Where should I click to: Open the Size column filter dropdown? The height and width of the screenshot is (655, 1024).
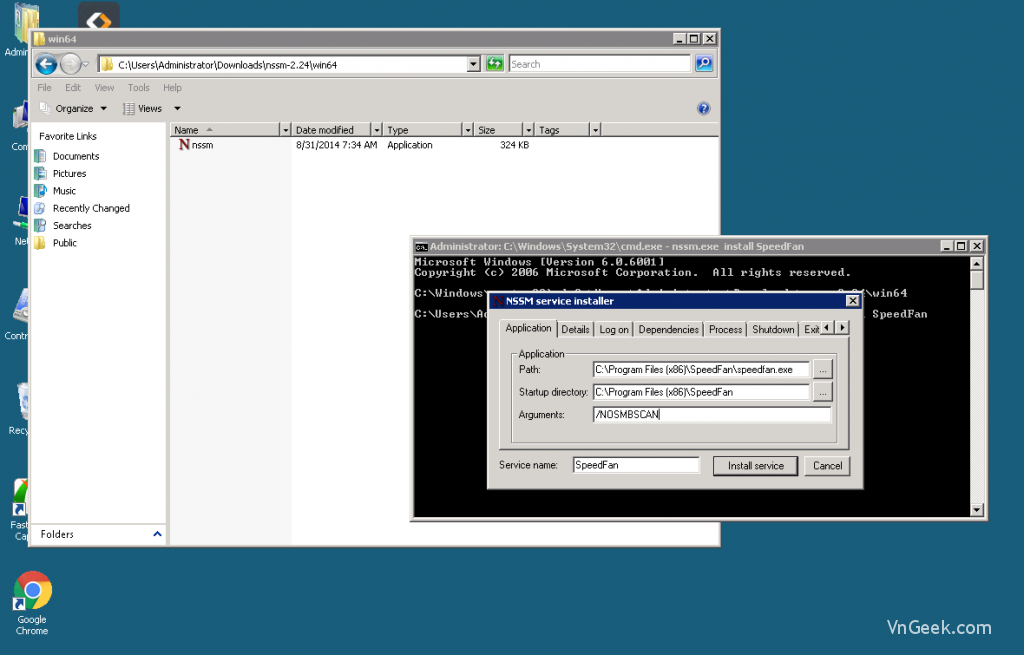pos(529,130)
